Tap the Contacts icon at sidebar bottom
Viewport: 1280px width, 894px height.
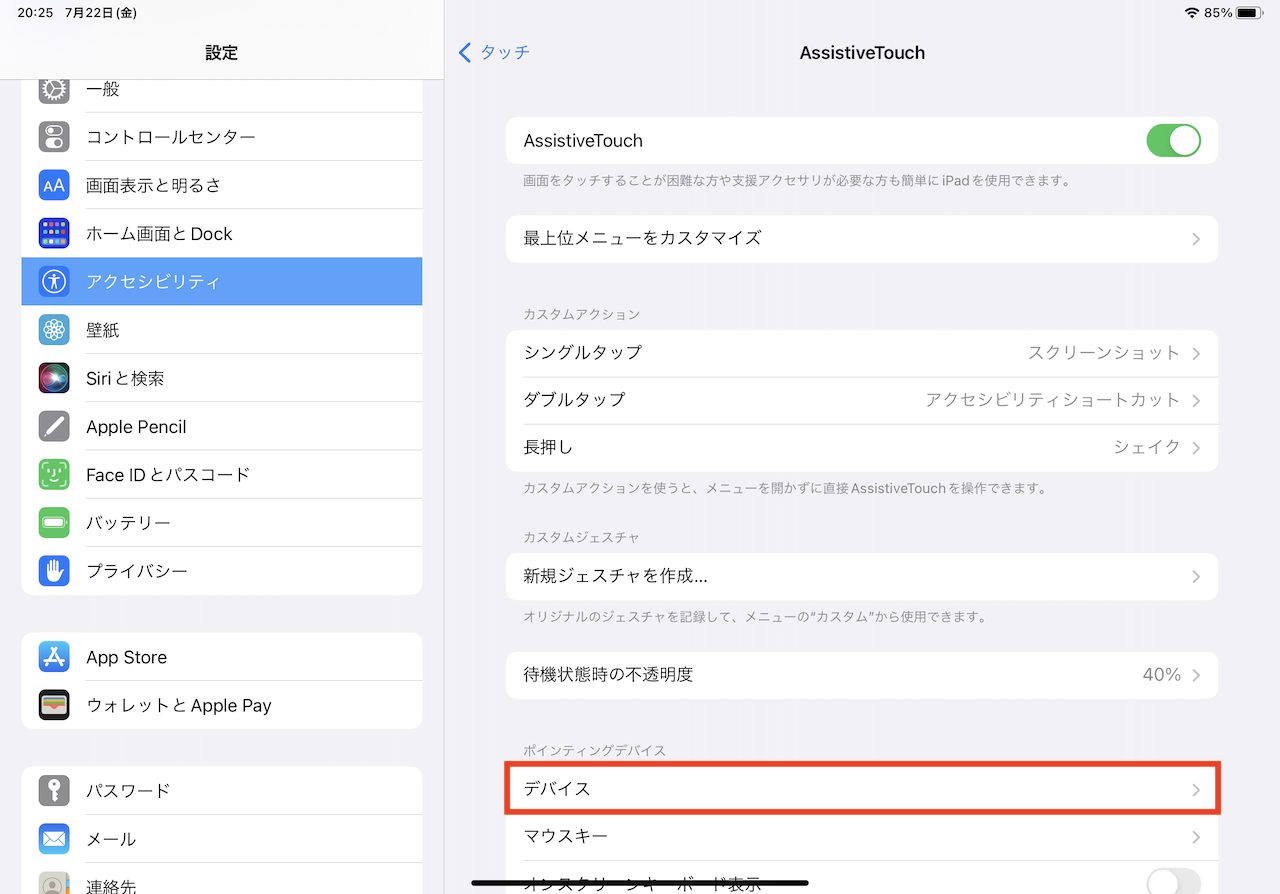(54, 882)
